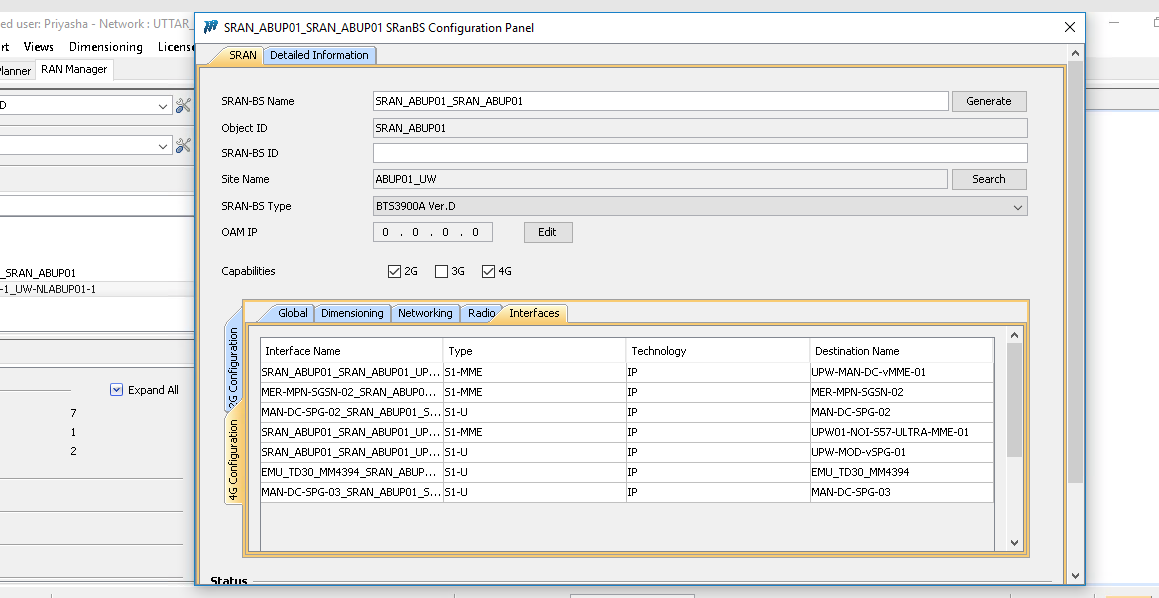1159x598 pixels.
Task: Click Edit next to OAM IP
Action: click(x=547, y=232)
